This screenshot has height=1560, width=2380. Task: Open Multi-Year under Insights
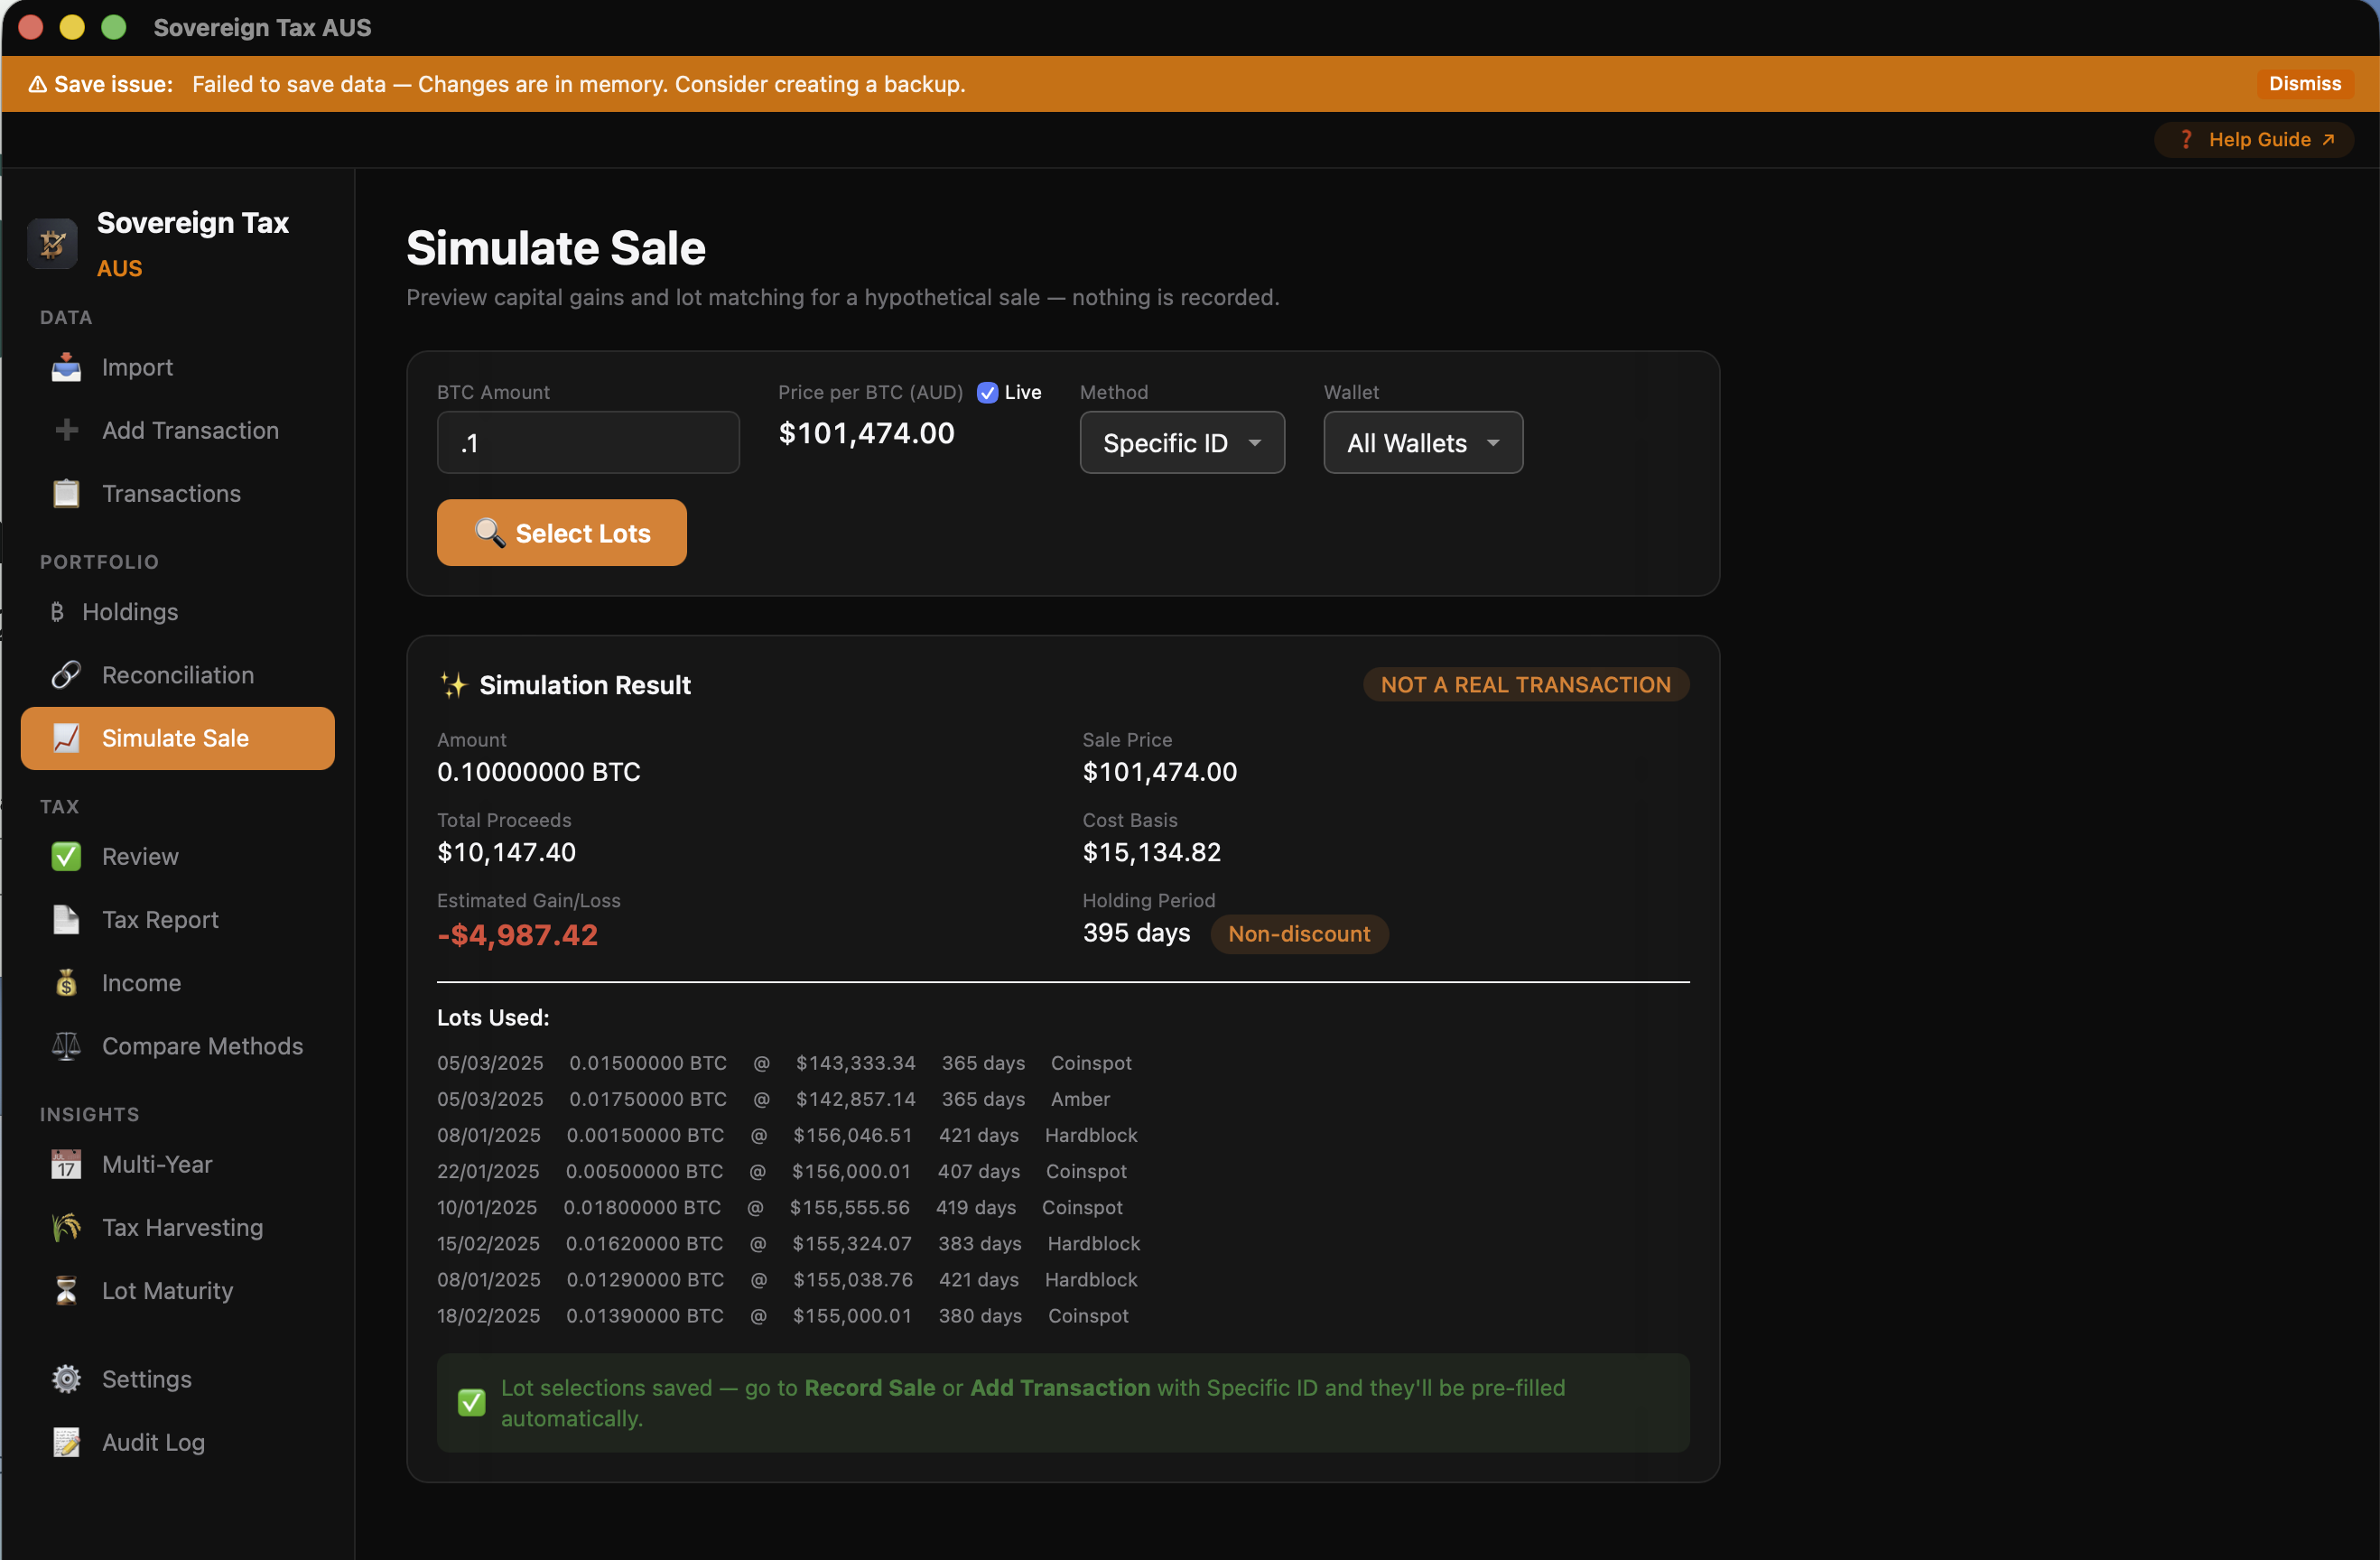coord(65,1164)
